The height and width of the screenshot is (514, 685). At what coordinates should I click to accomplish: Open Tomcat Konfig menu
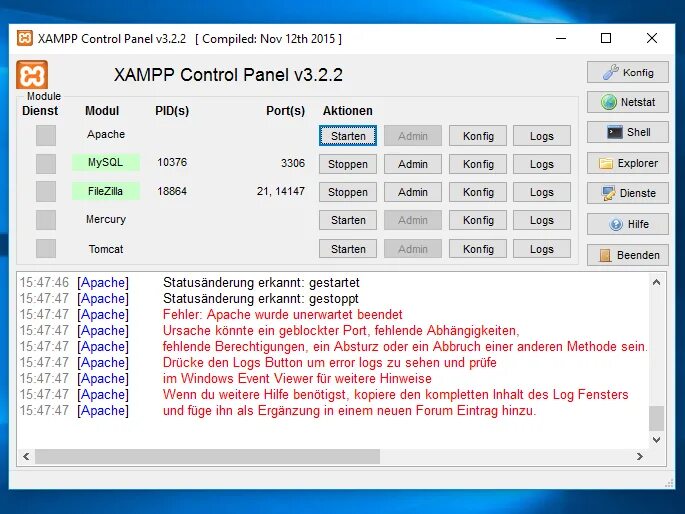coord(478,249)
